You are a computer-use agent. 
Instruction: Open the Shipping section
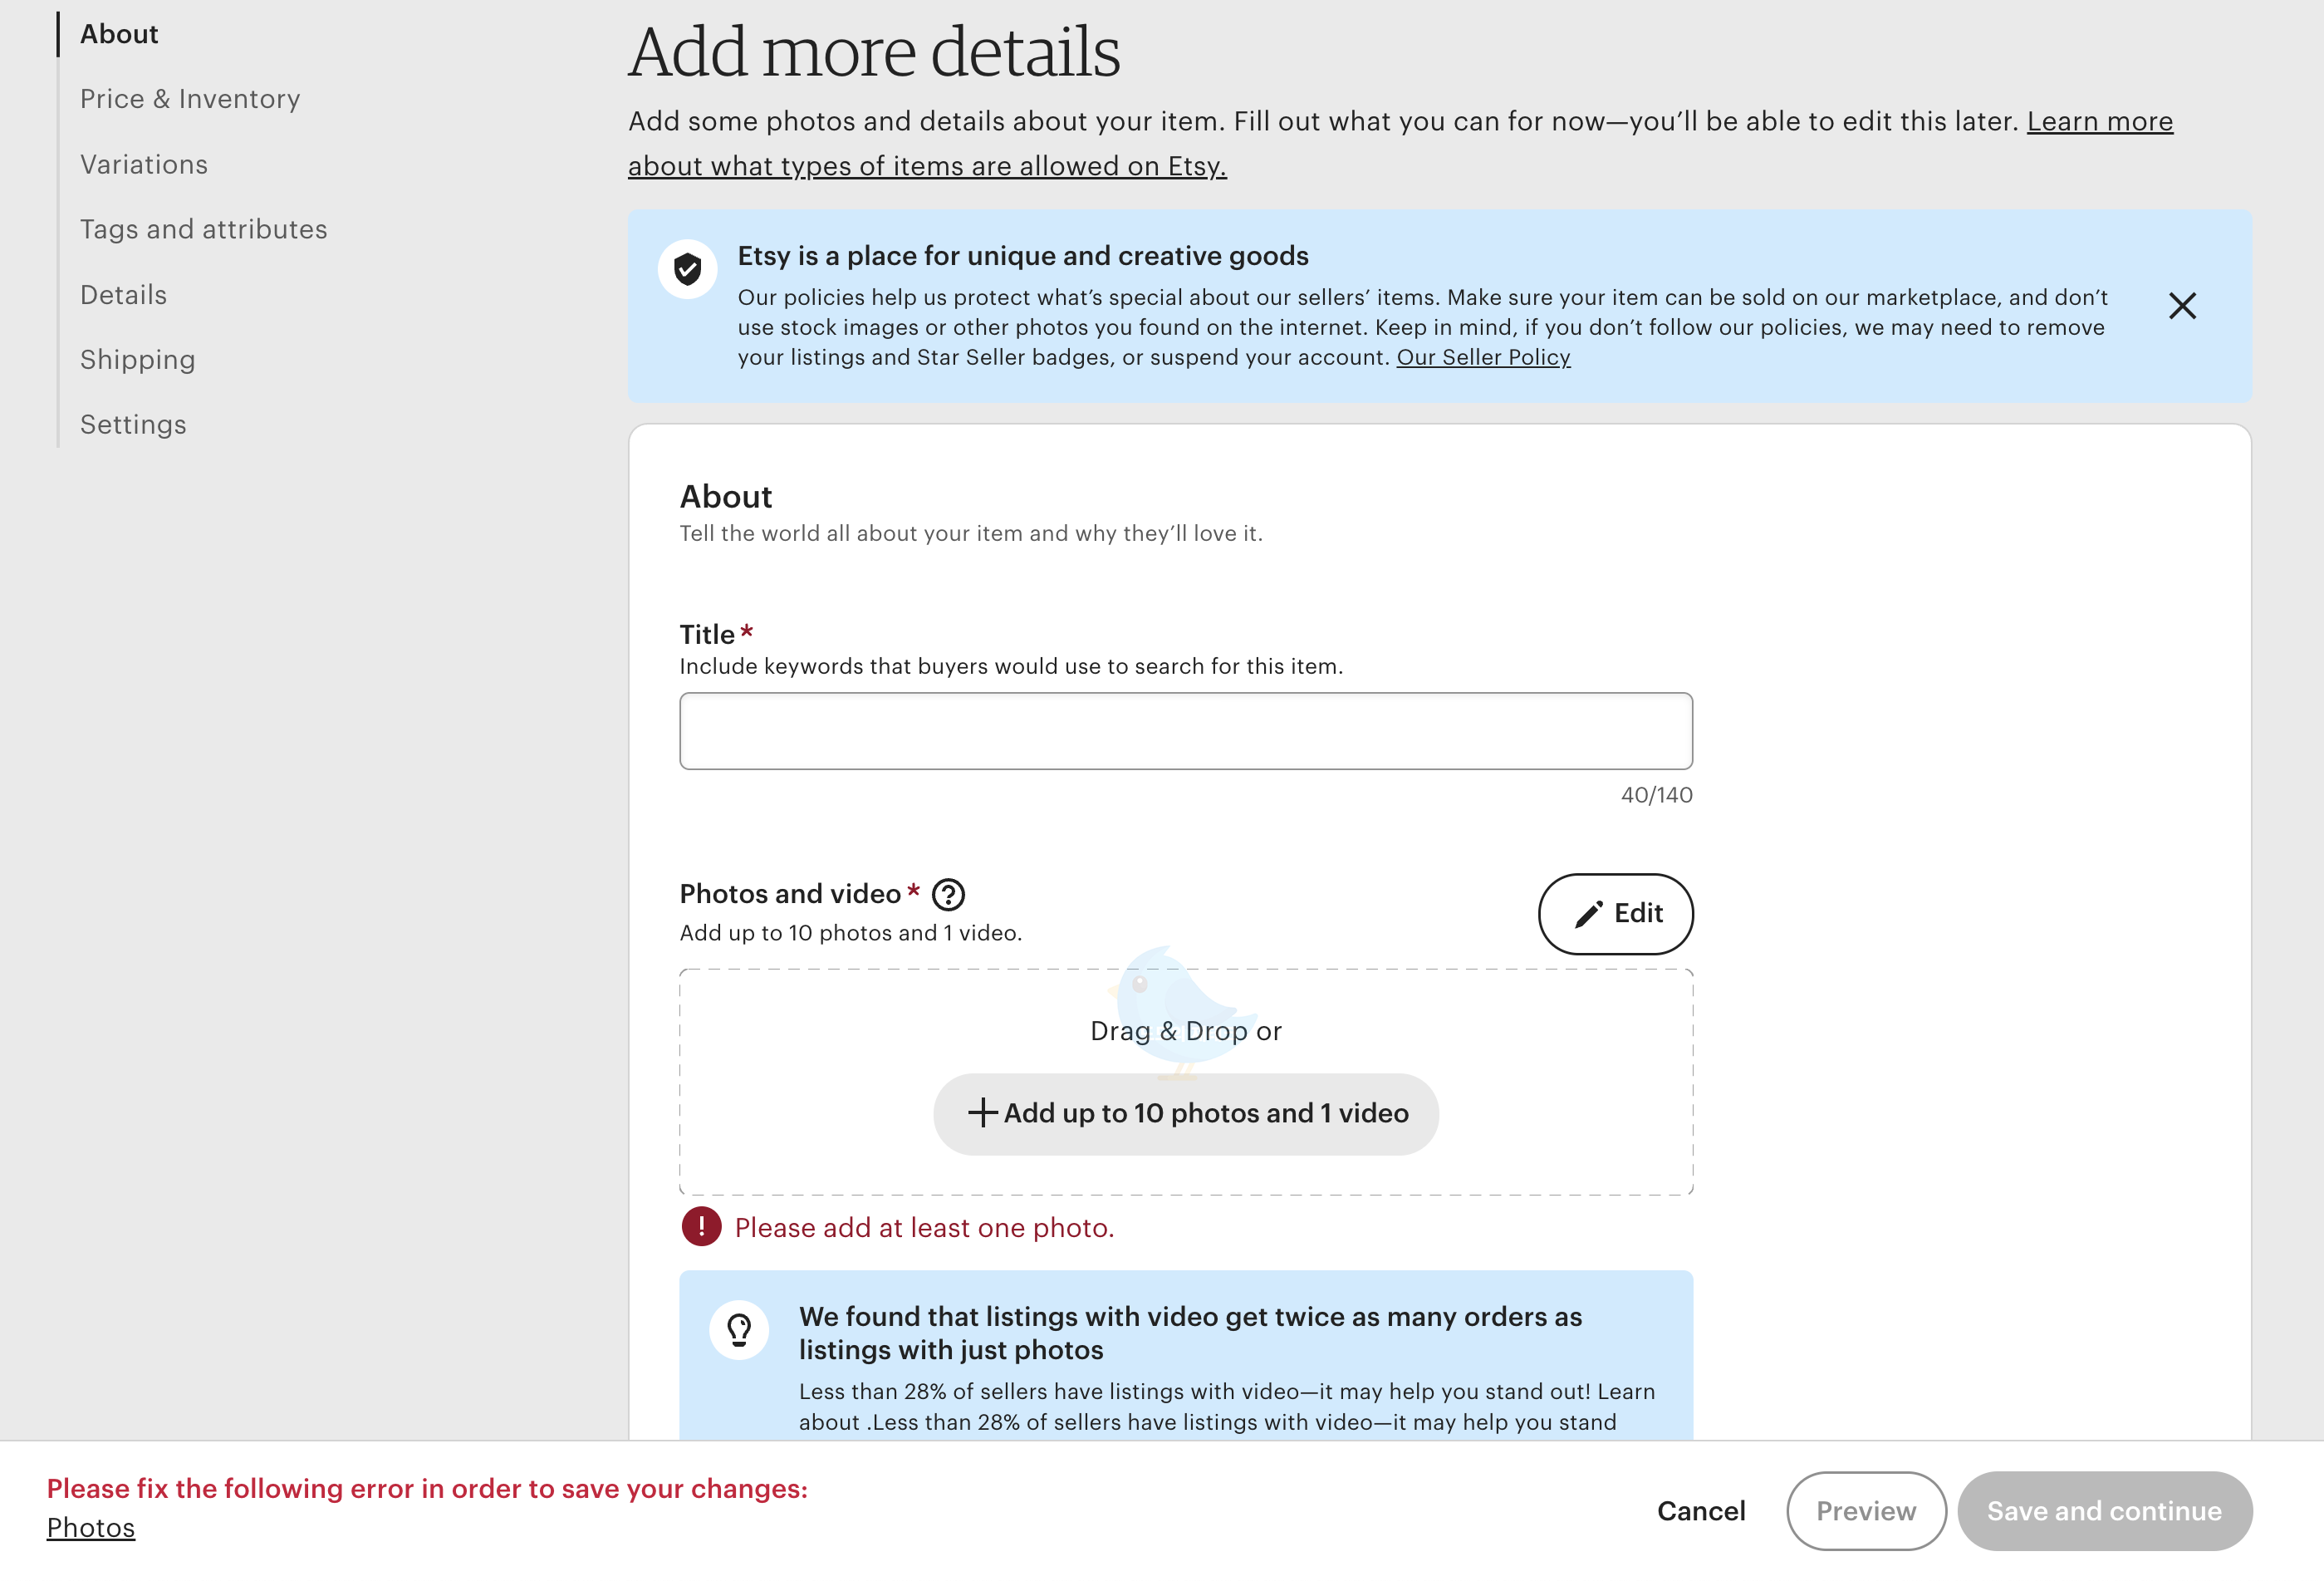pyautogui.click(x=138, y=360)
